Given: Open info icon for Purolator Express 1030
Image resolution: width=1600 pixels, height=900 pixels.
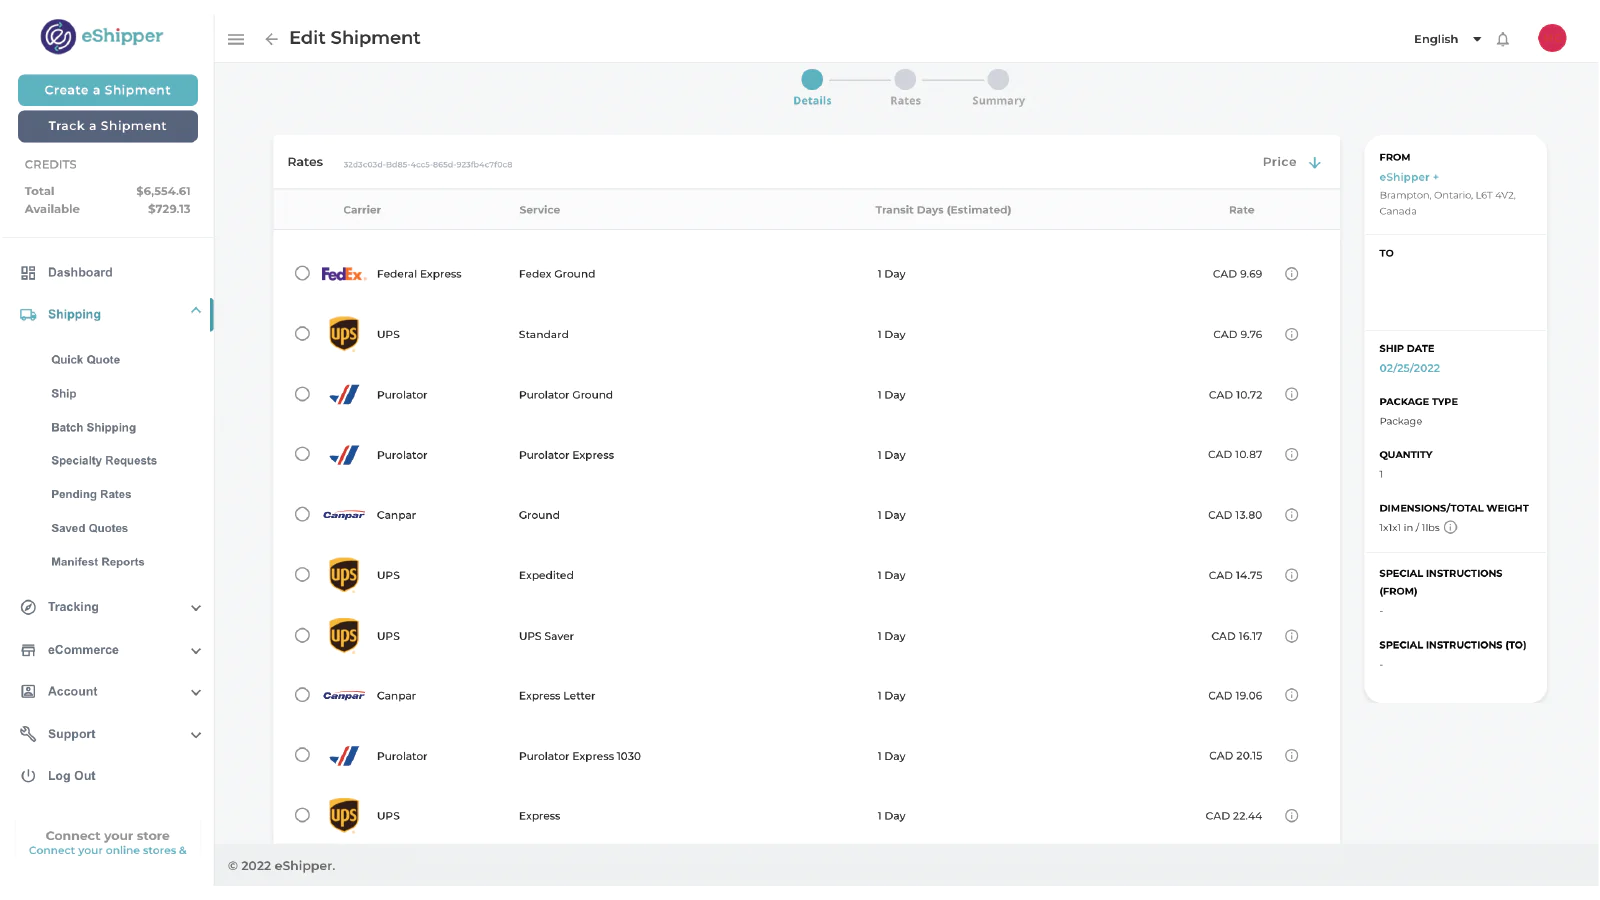Looking at the screenshot, I should click(1291, 755).
